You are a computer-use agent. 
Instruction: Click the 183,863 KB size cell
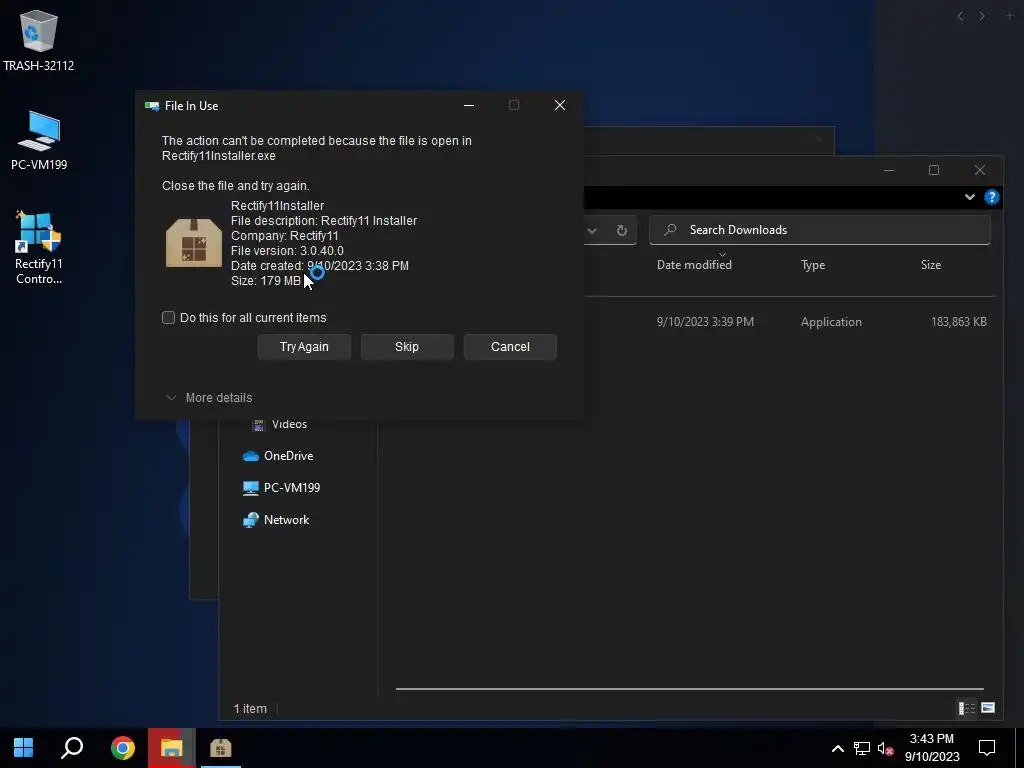(x=959, y=322)
